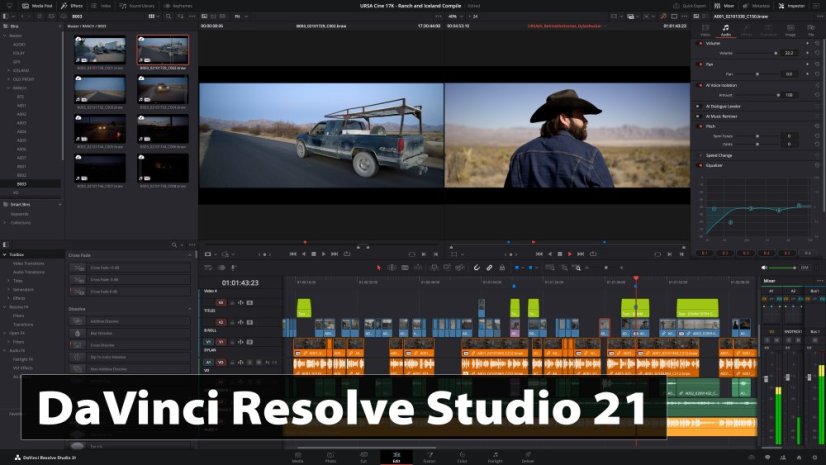
Task: Click the Quick Export button
Action: point(690,6)
